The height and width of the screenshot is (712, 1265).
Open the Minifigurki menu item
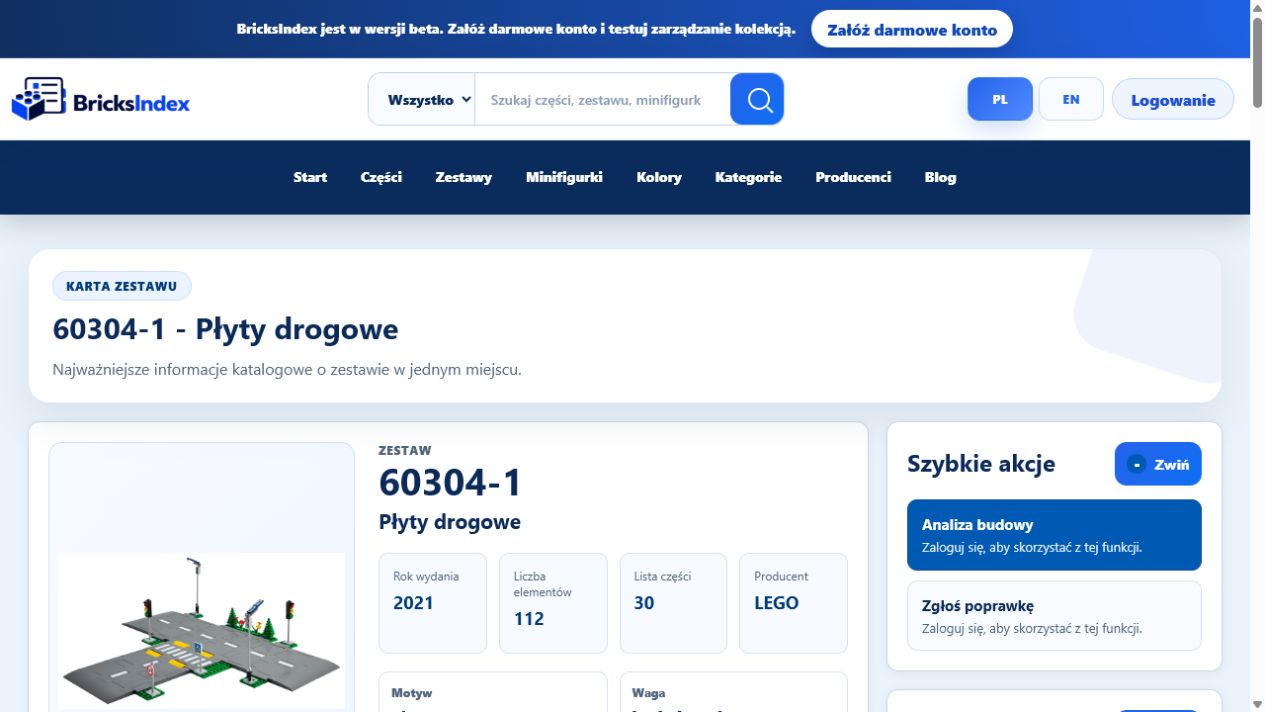click(564, 177)
